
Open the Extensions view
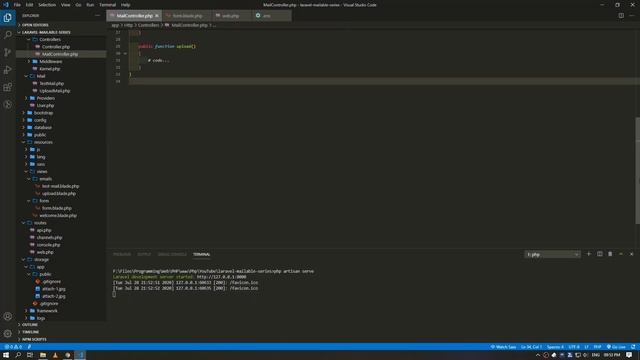pyautogui.click(x=8, y=87)
